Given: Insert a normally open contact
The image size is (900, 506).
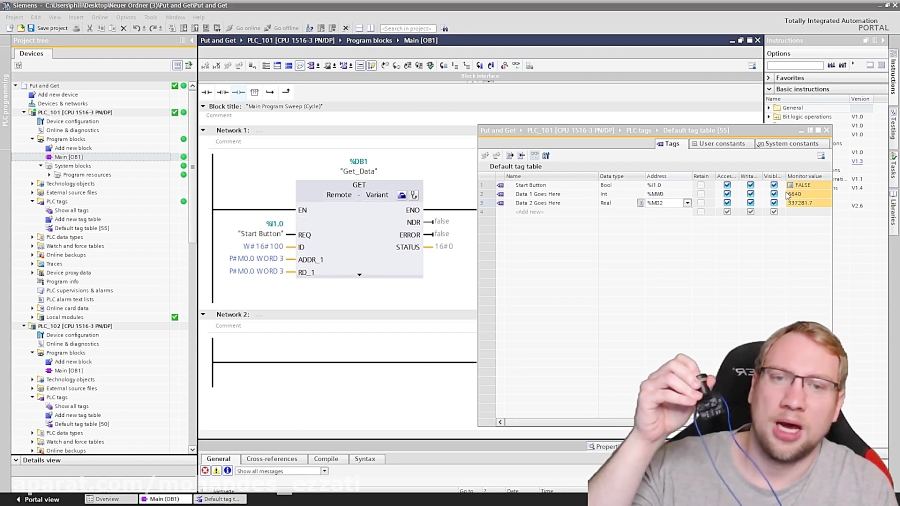Looking at the screenshot, I should coord(208,91).
